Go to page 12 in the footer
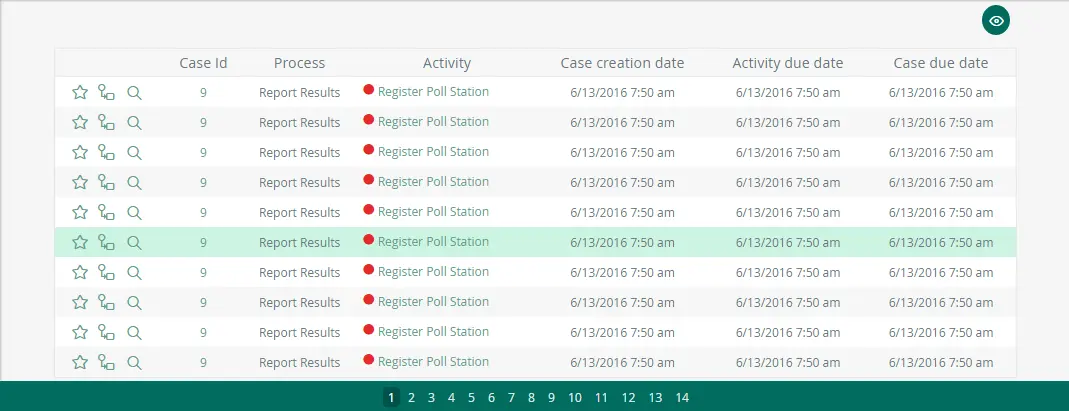 click(629, 397)
